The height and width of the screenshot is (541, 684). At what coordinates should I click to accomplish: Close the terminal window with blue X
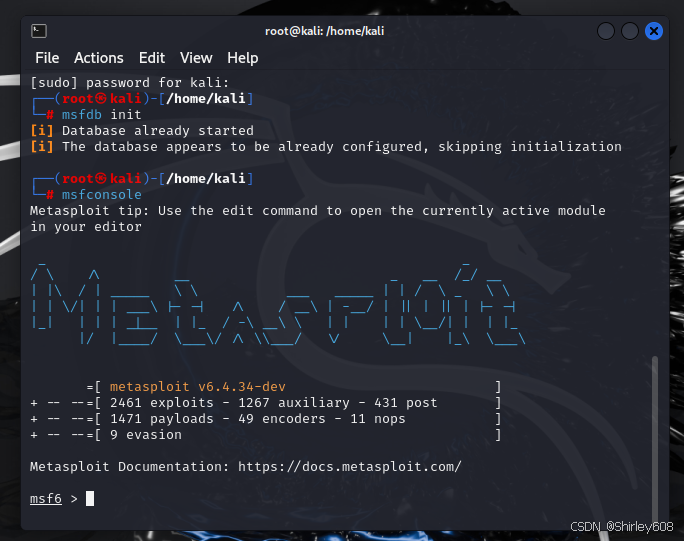[x=653, y=31]
